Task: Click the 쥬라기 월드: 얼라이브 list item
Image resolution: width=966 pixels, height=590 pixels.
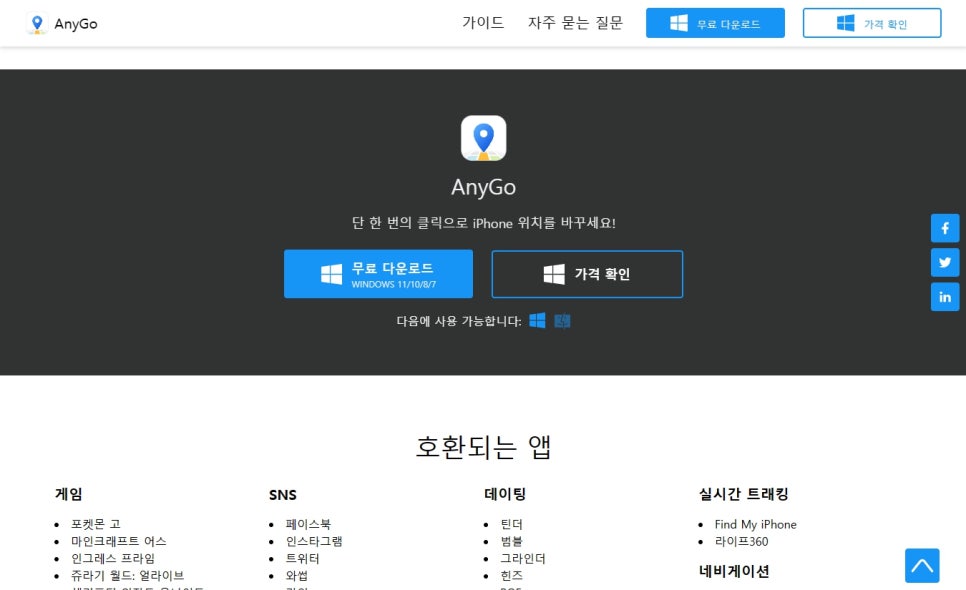Action: 128,576
